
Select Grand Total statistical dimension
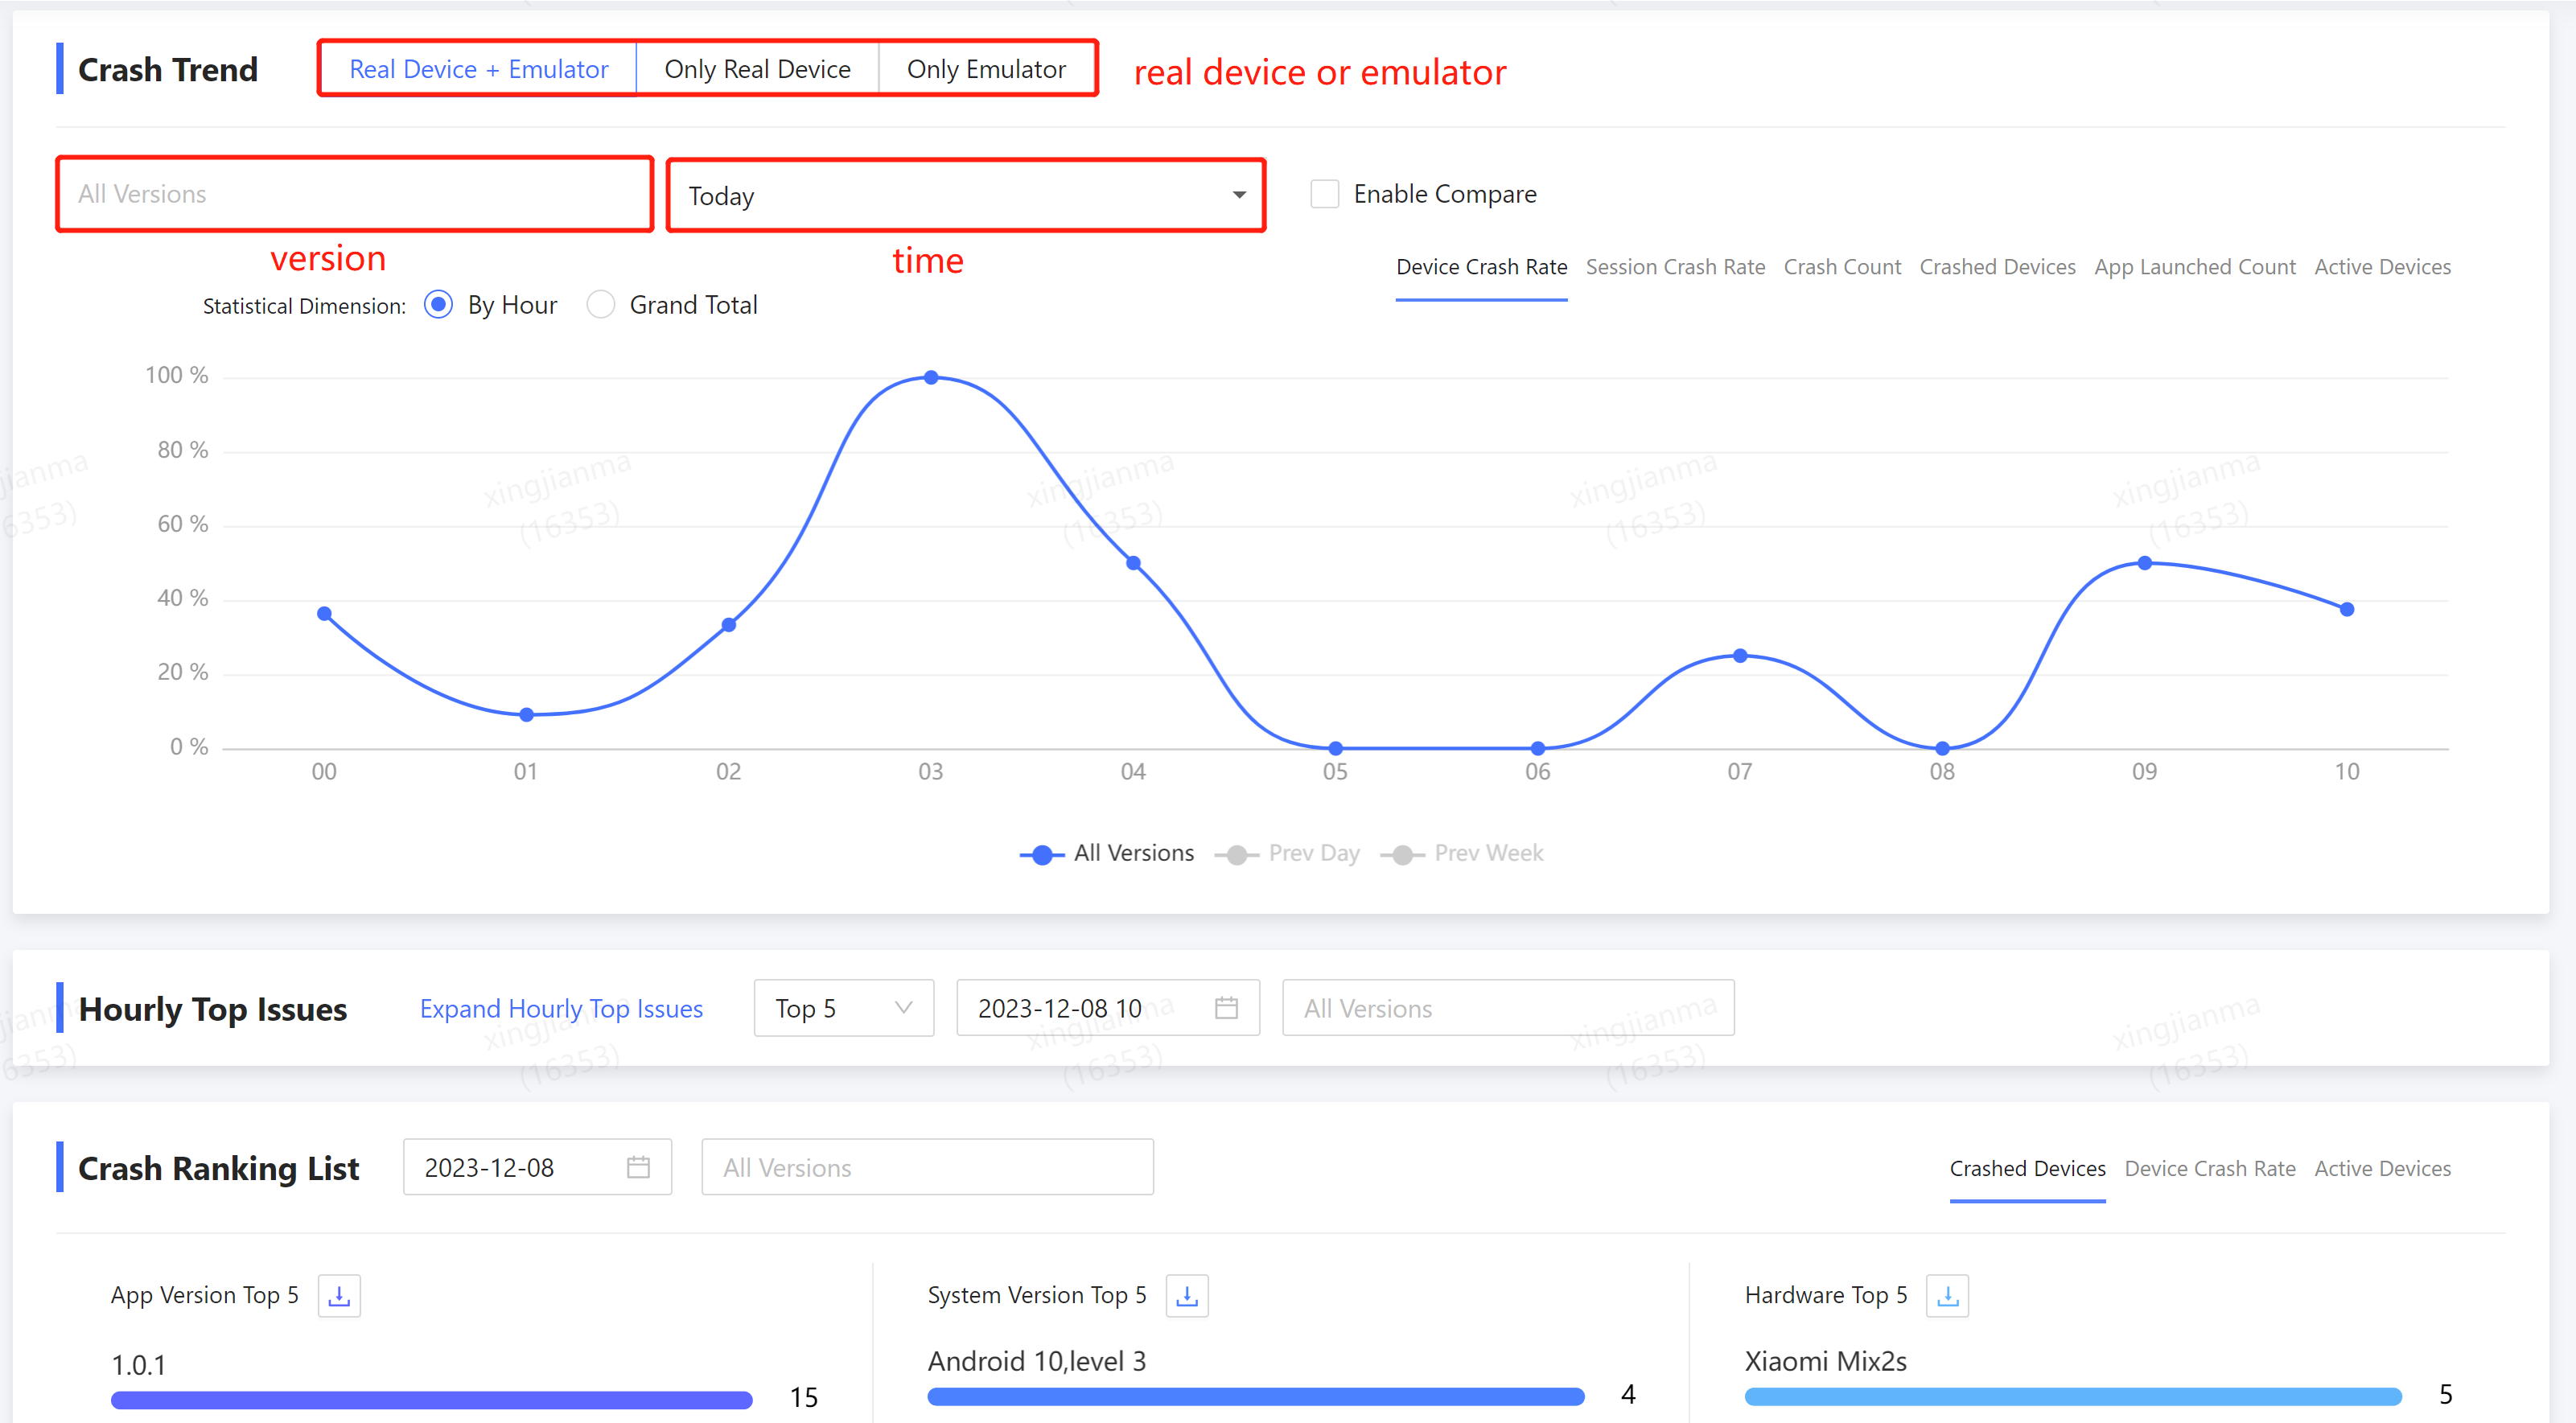(x=600, y=305)
